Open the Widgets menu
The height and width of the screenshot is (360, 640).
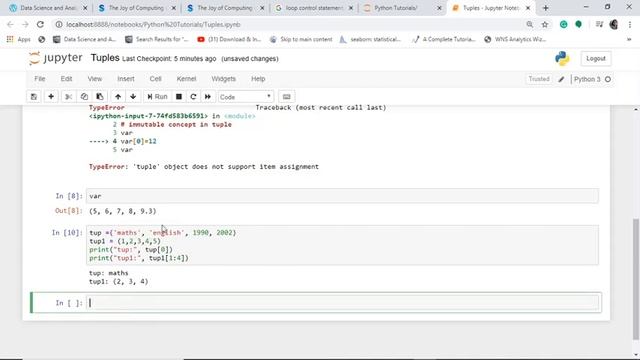point(223,79)
